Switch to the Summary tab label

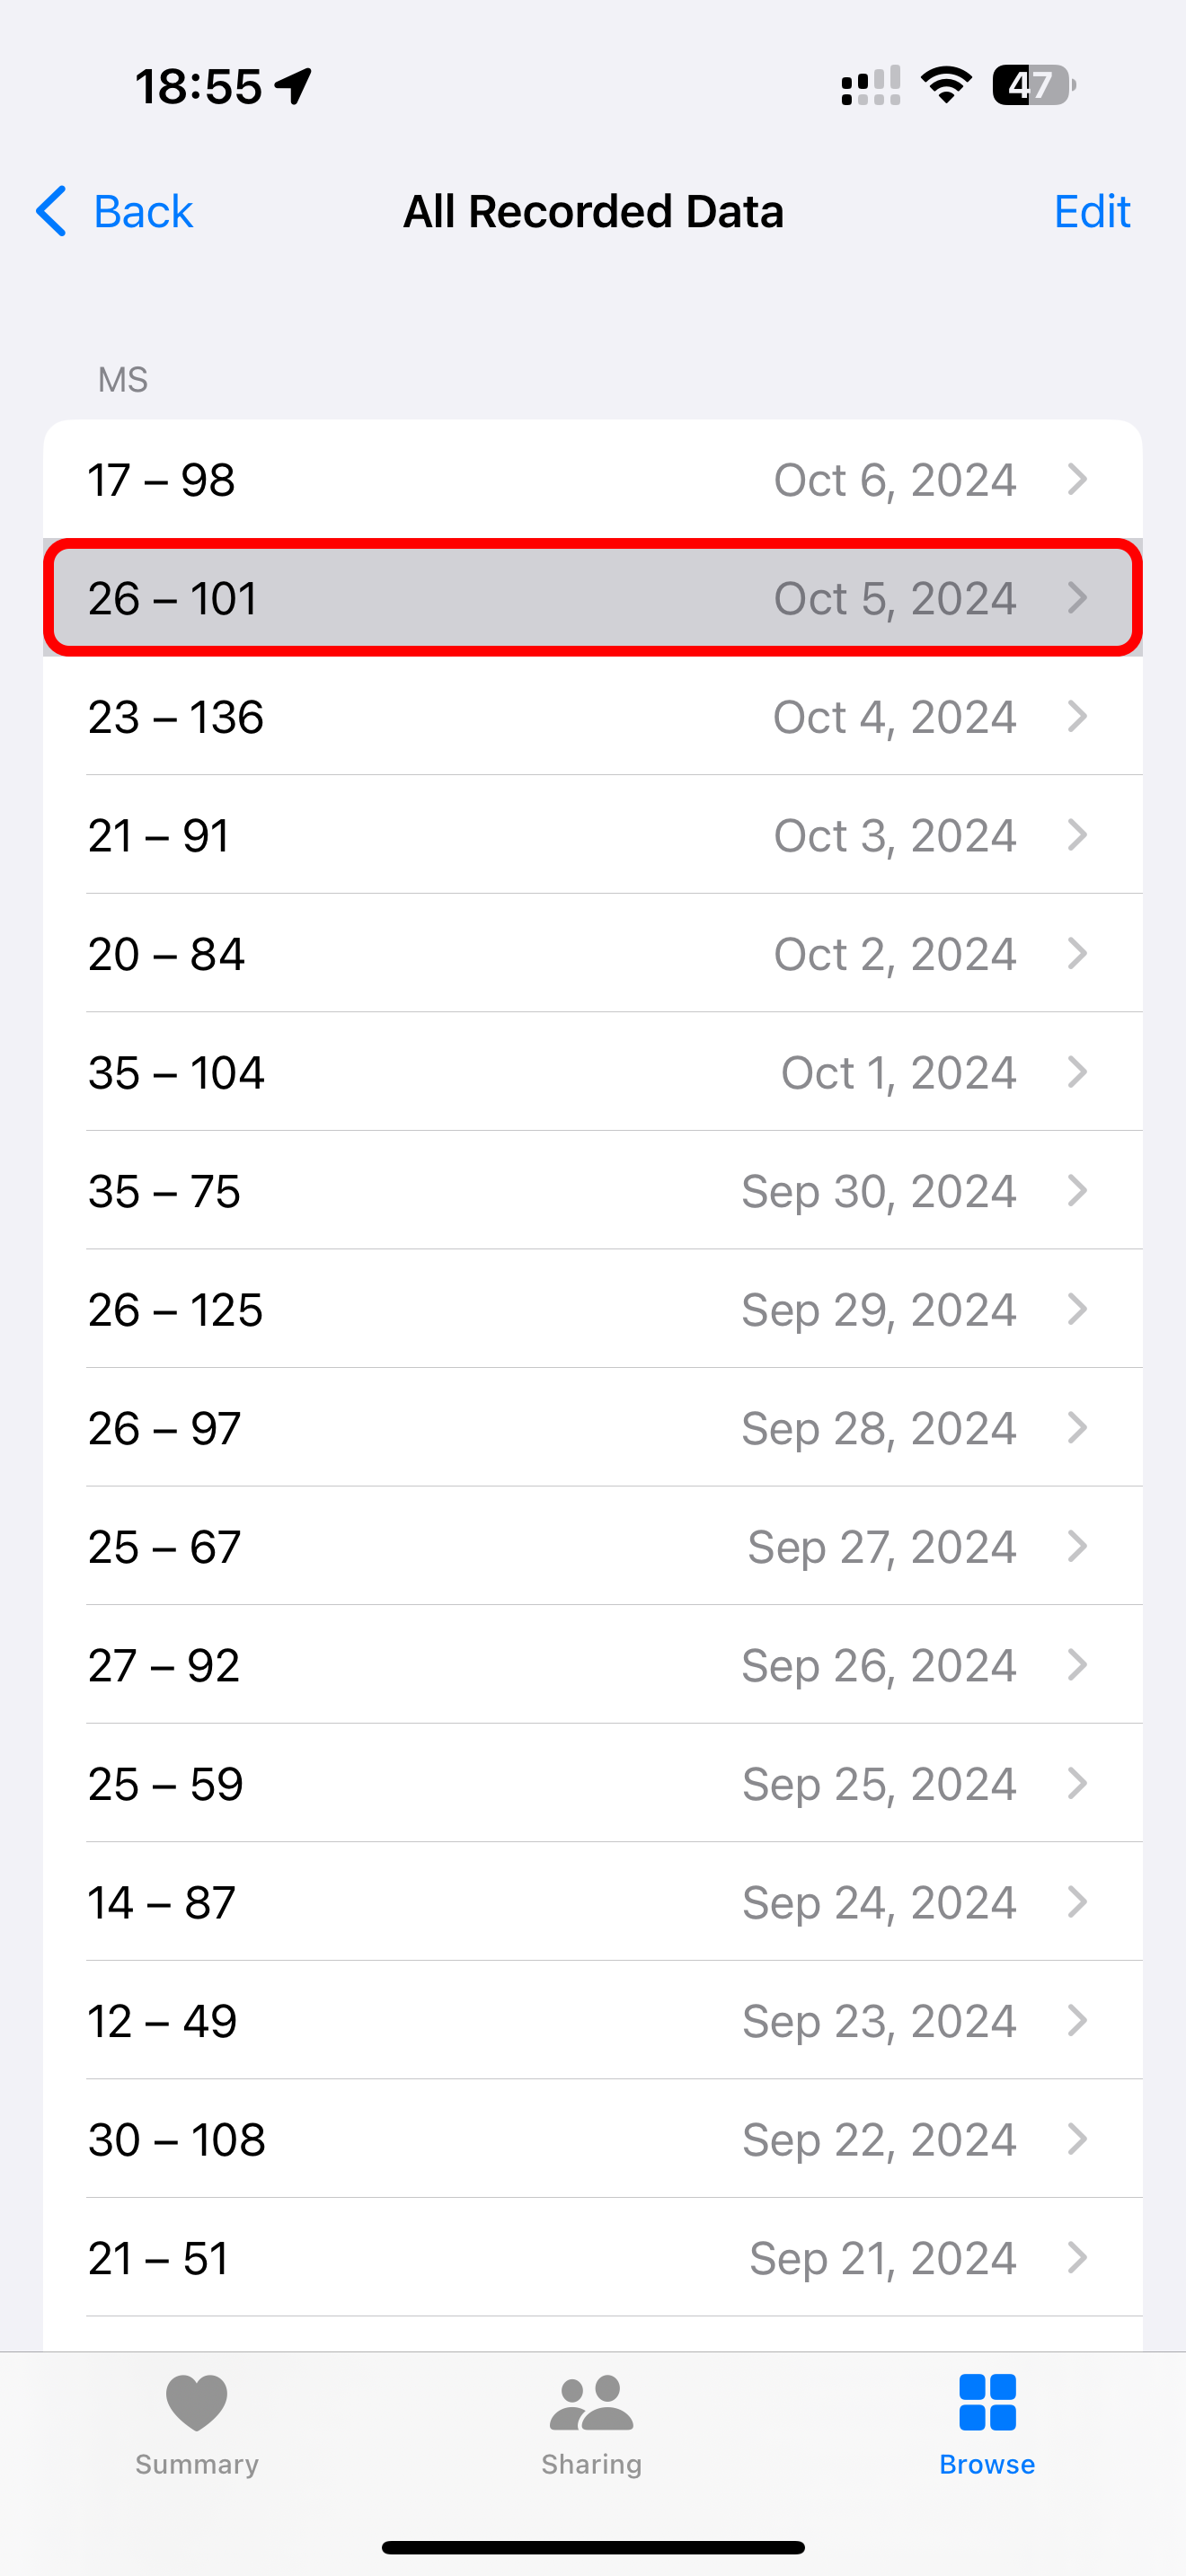(x=196, y=2464)
